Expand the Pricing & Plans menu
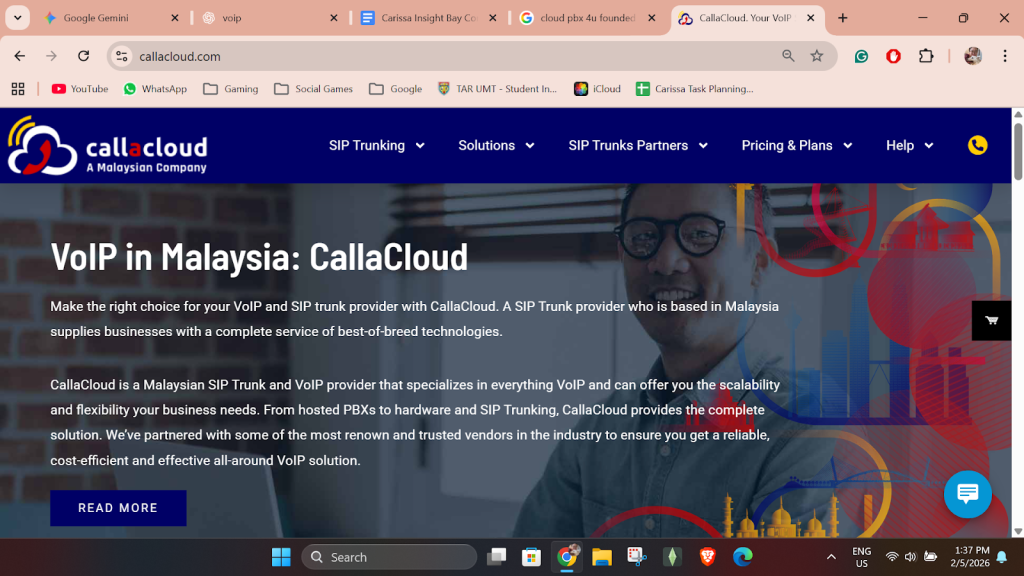 click(x=797, y=146)
